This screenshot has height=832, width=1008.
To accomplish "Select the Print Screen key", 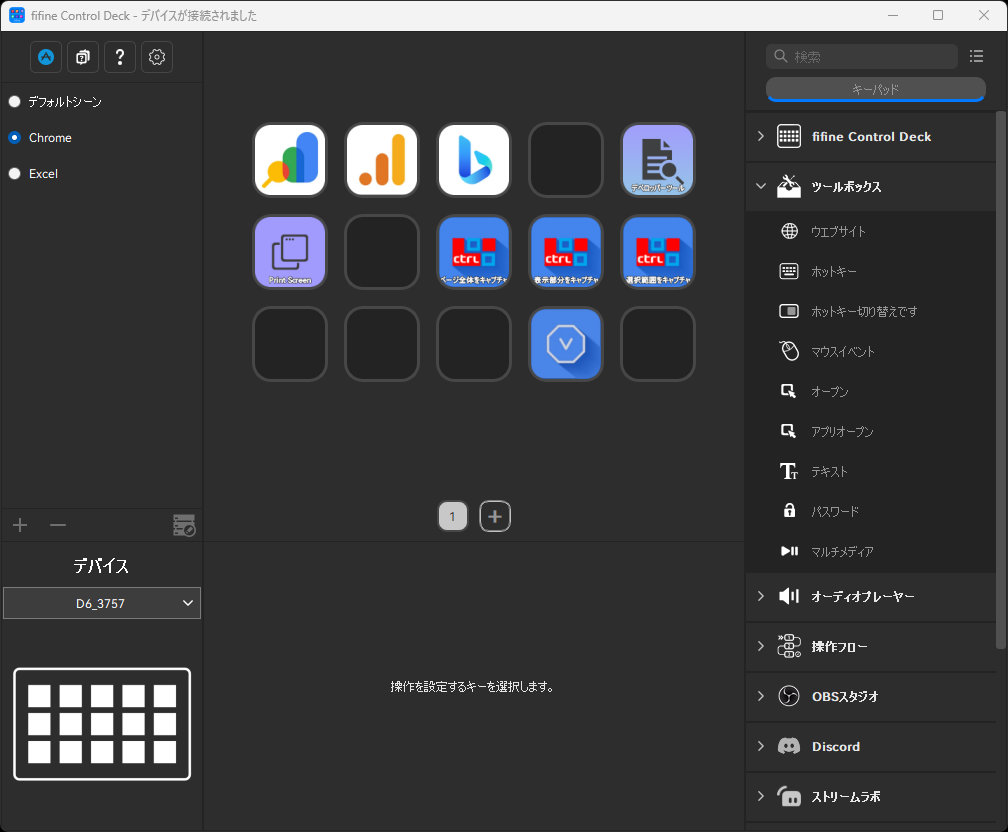I will 289,252.
